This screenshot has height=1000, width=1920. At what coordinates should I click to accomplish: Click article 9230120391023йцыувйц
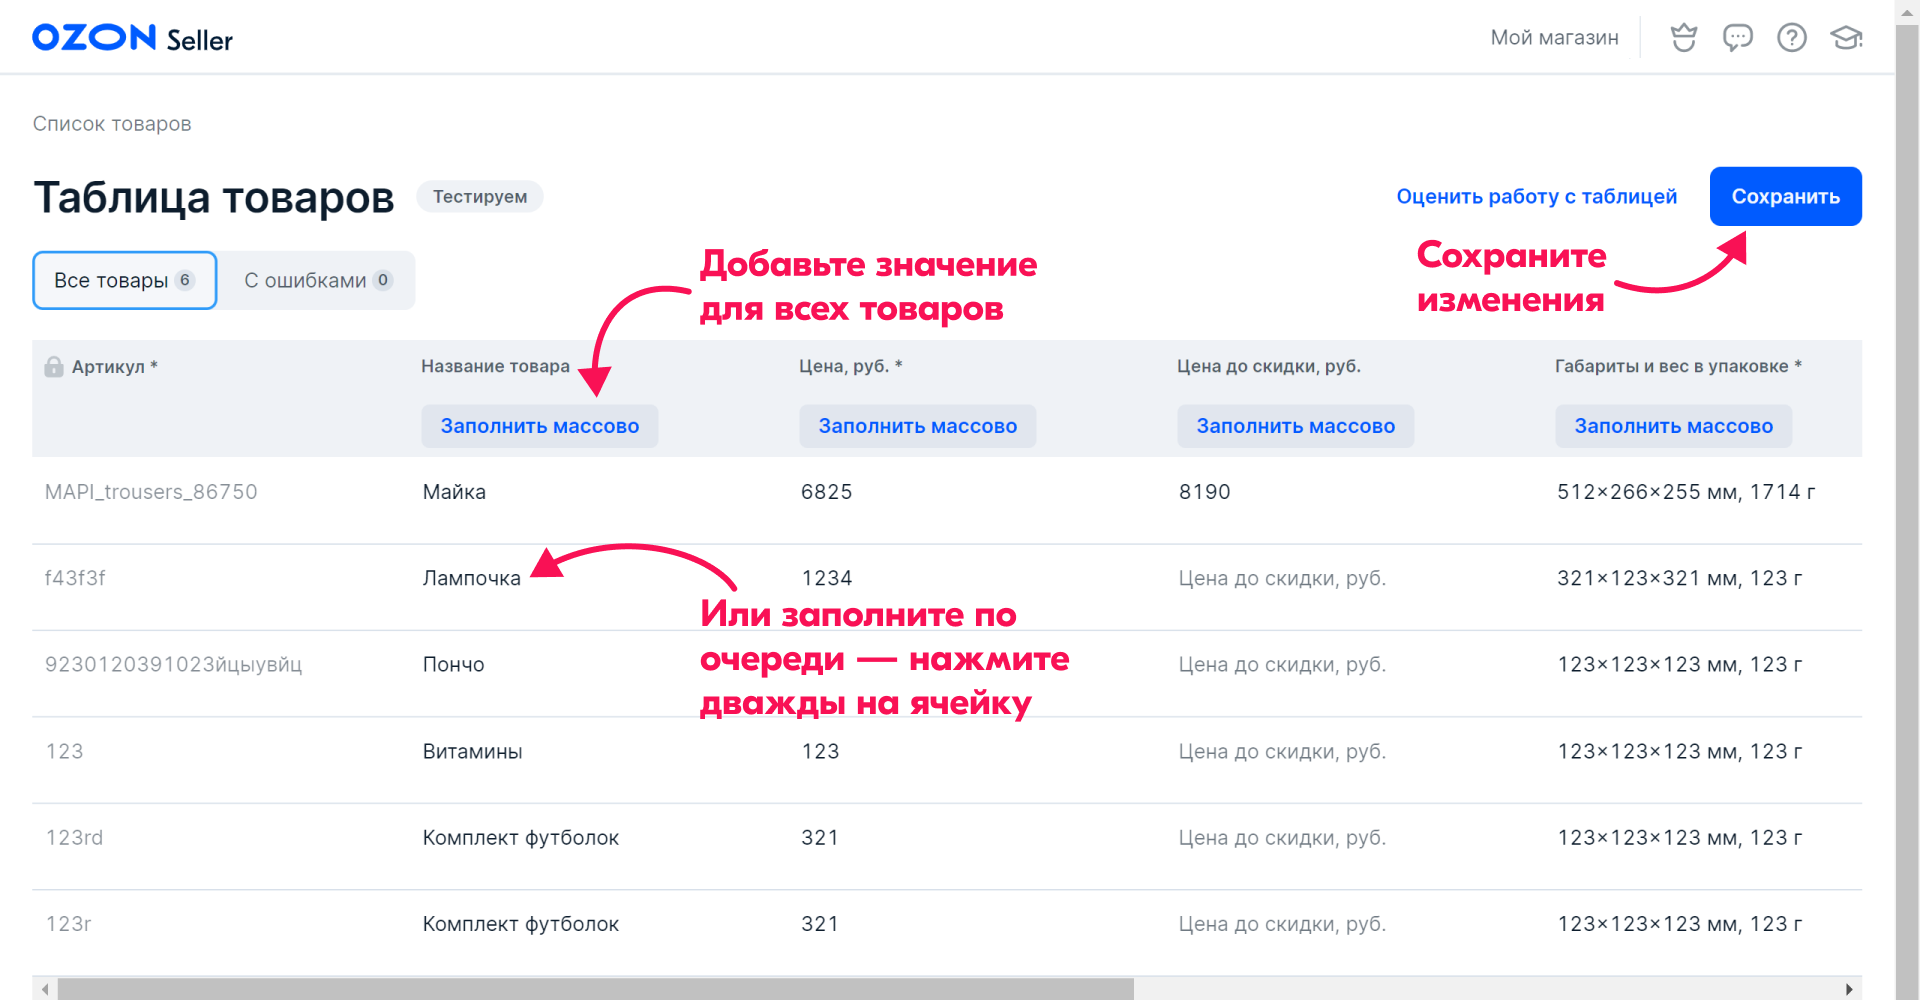[x=173, y=665]
